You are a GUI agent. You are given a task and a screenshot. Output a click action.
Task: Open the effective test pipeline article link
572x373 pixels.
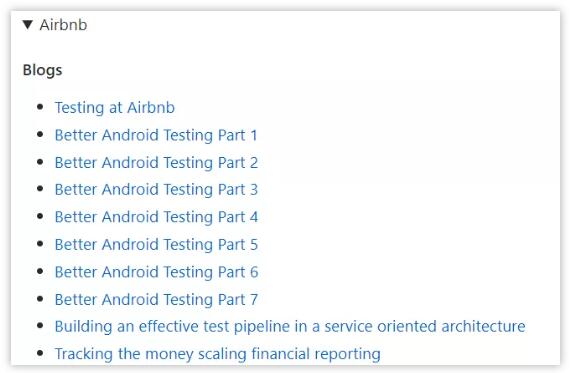(x=290, y=326)
